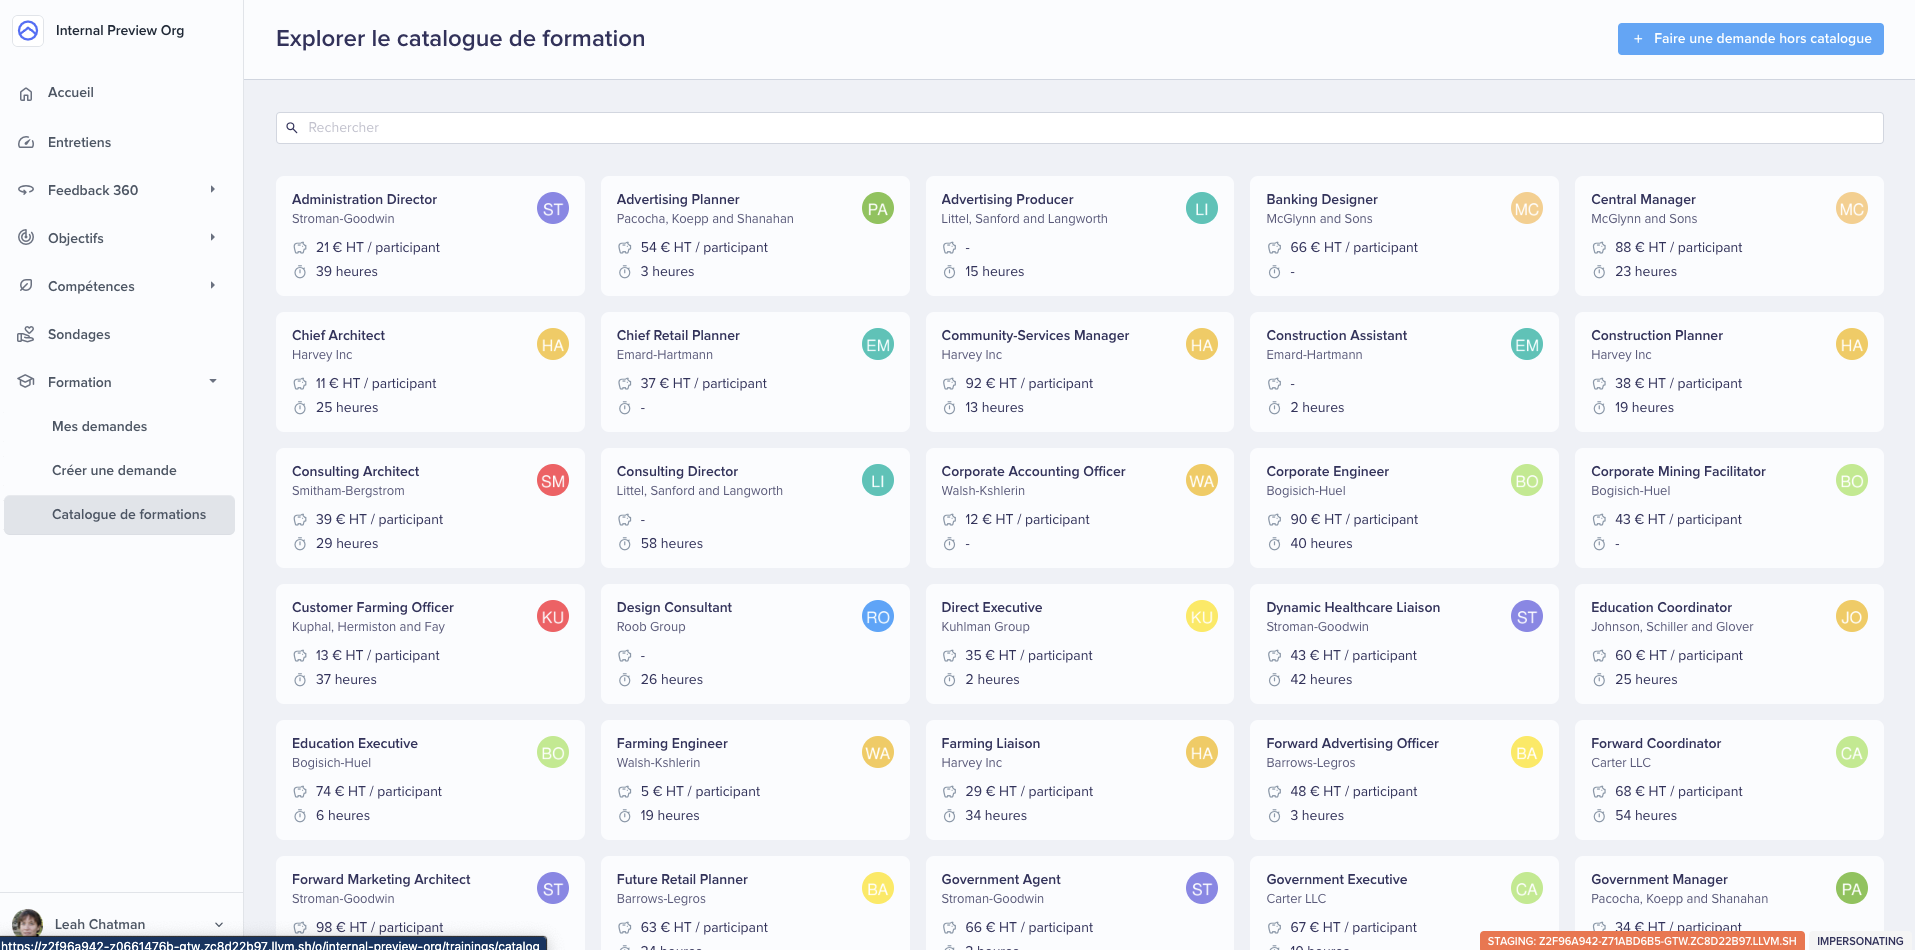Expand the Objectifs submenu arrow
Screen dimensions: 1915x950
click(x=212, y=238)
